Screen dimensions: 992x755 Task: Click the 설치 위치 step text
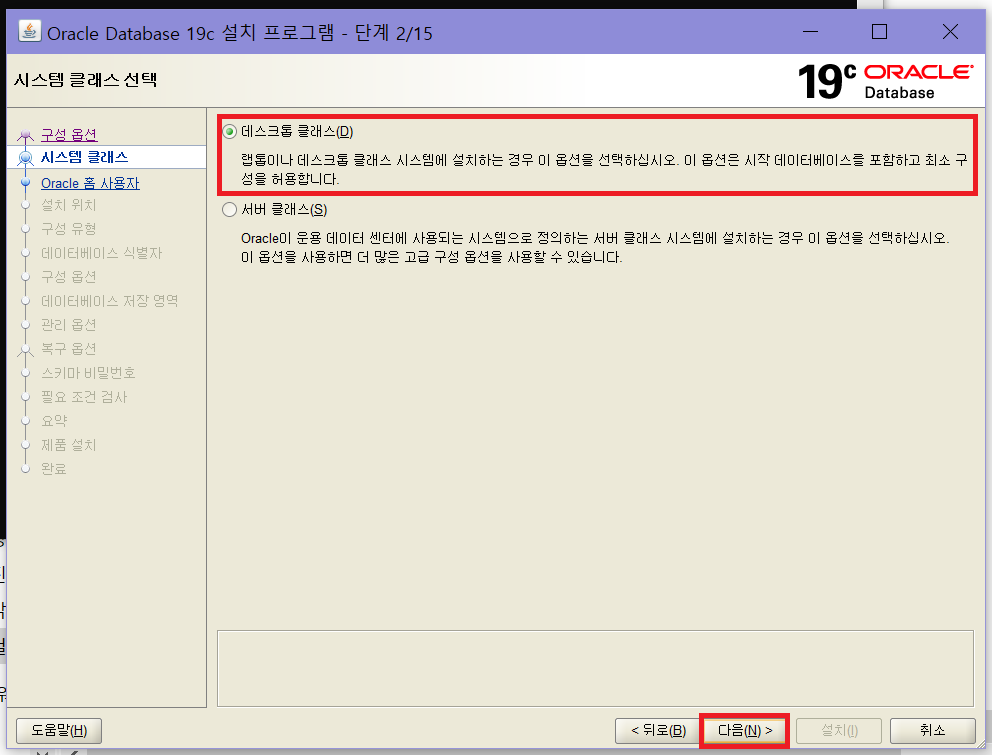coord(68,205)
